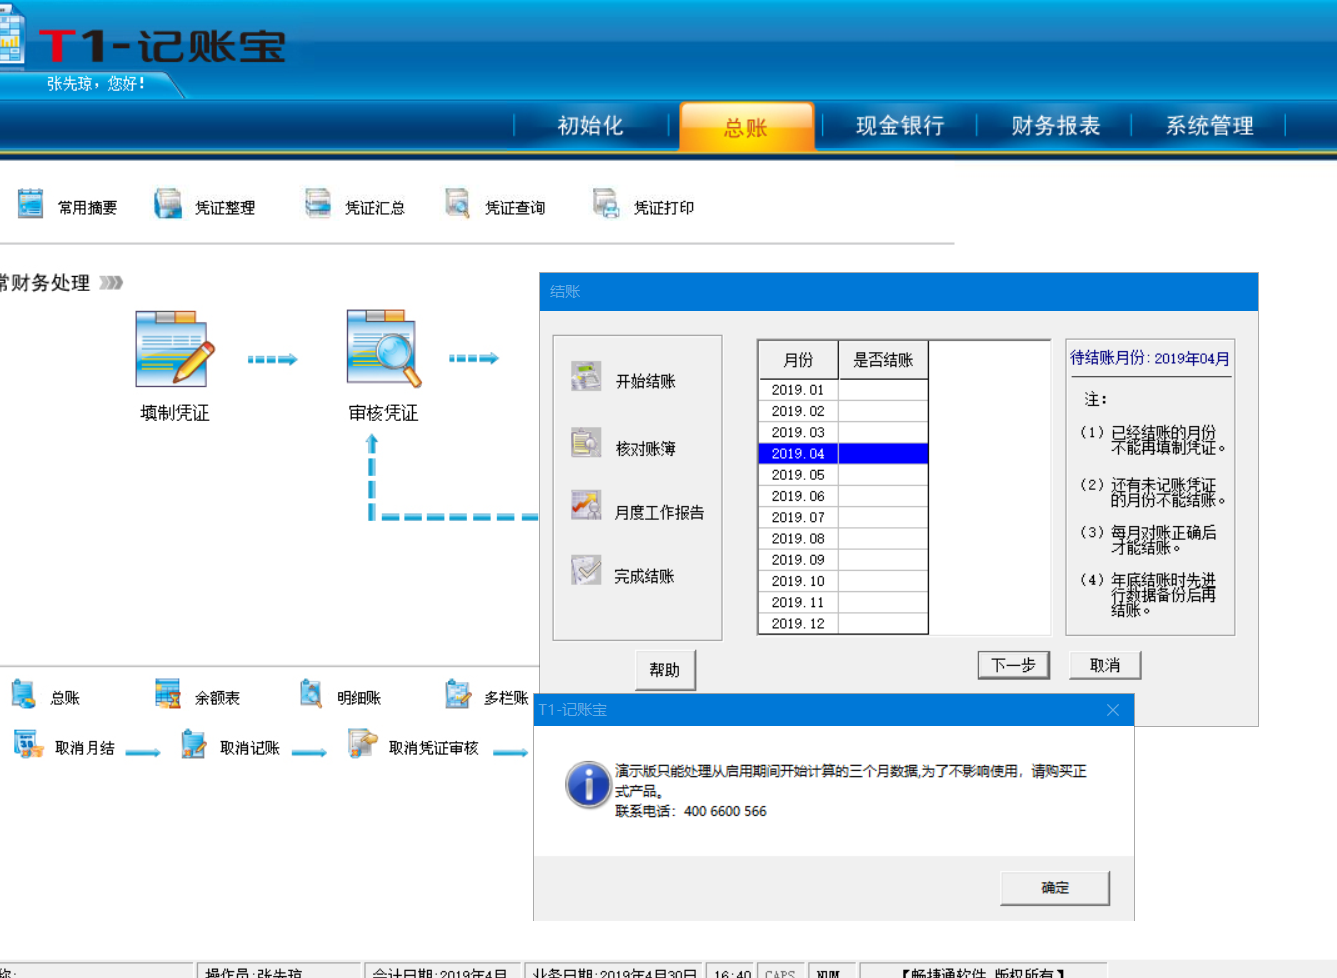Click the 张先琼，您好！ greeting

96,84
